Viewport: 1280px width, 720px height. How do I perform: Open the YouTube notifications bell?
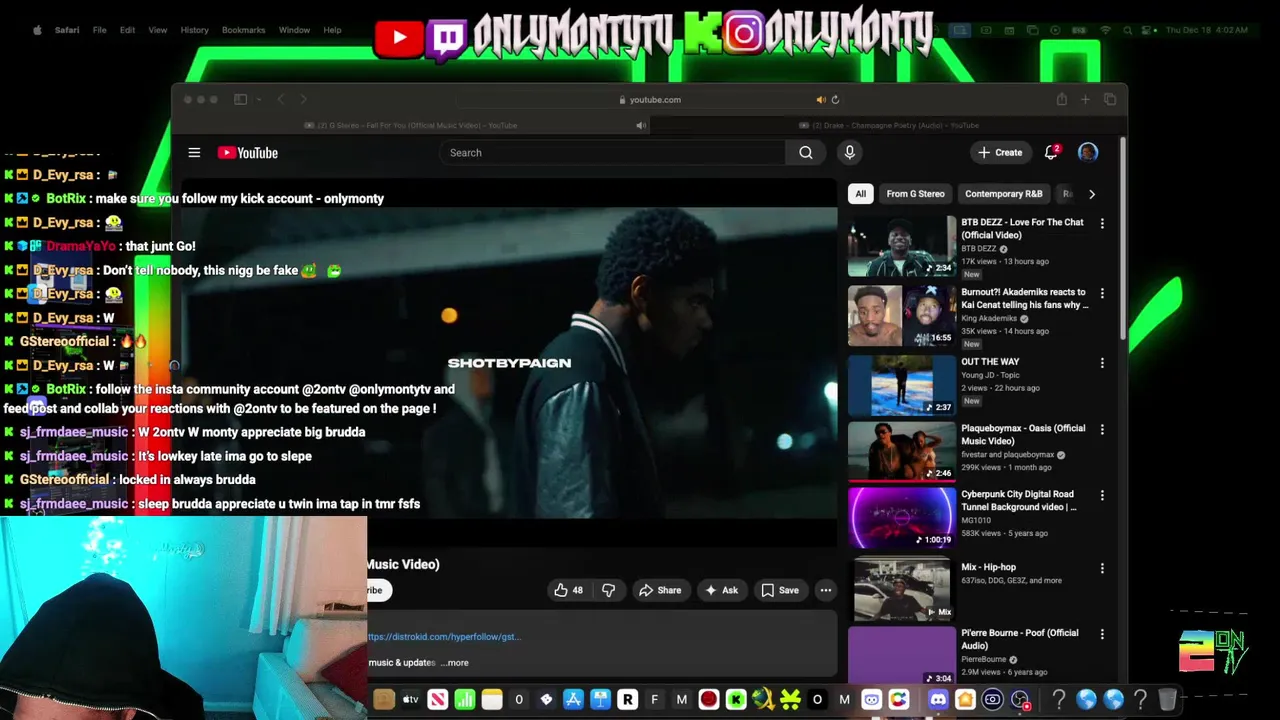(1051, 152)
